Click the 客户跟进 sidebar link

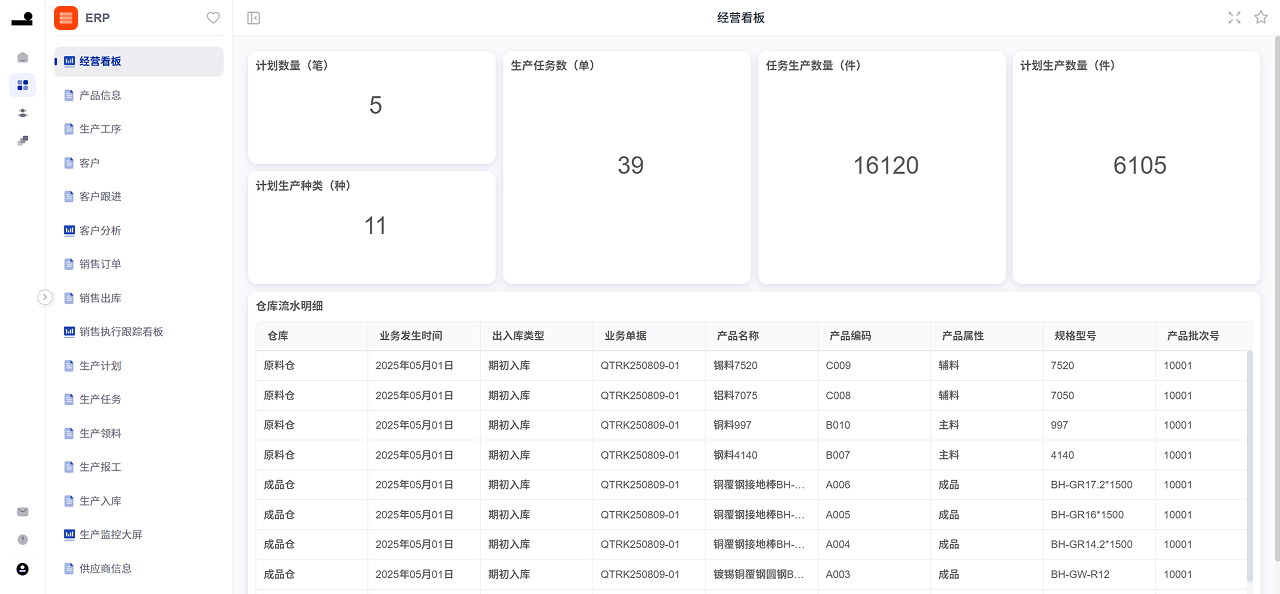pos(100,196)
